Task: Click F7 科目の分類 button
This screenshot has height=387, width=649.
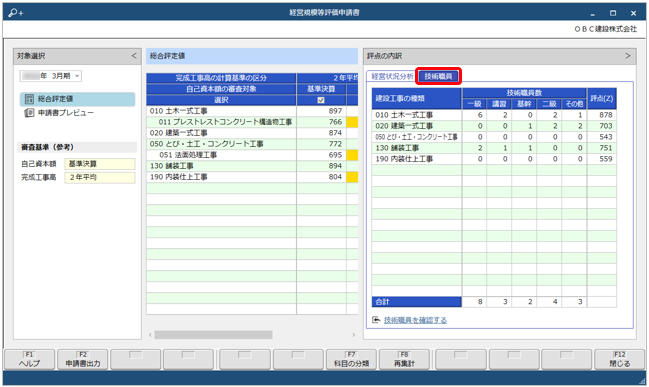Action: [351, 359]
